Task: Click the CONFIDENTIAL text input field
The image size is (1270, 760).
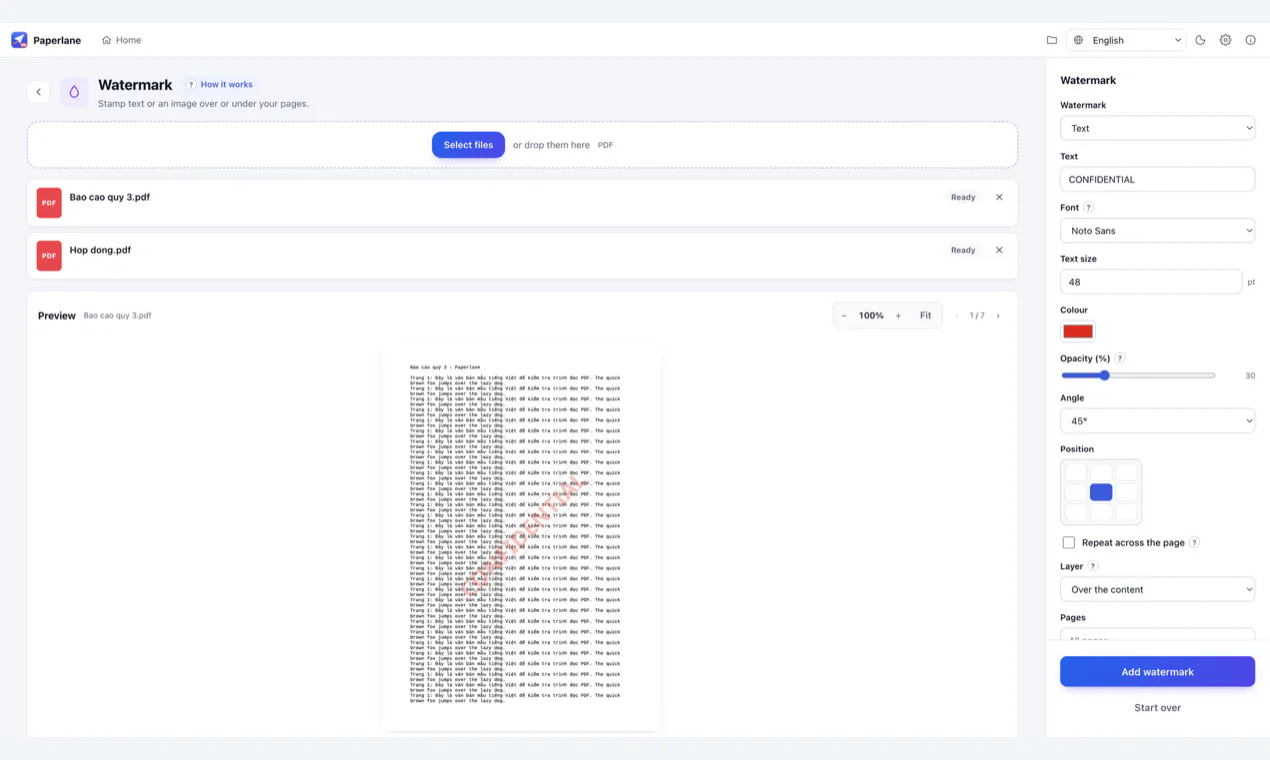Action: 1157,180
